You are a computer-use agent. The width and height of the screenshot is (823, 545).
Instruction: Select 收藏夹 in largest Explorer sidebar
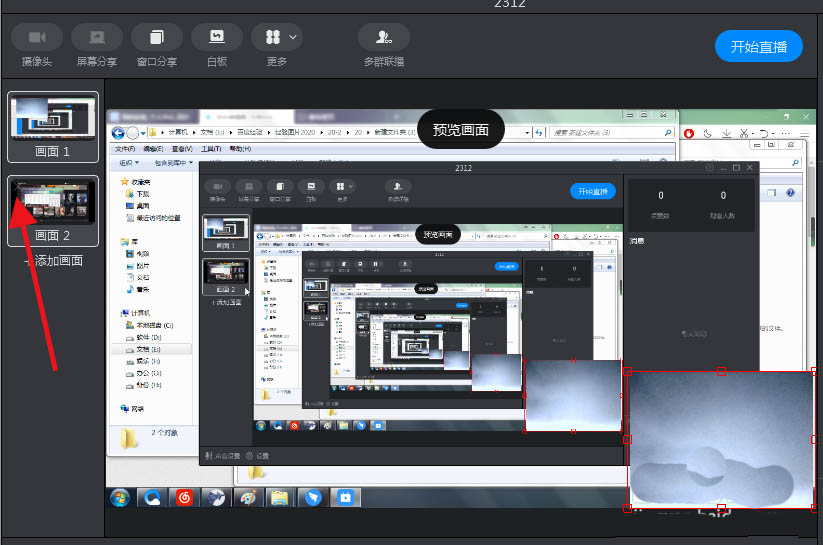[x=135, y=182]
